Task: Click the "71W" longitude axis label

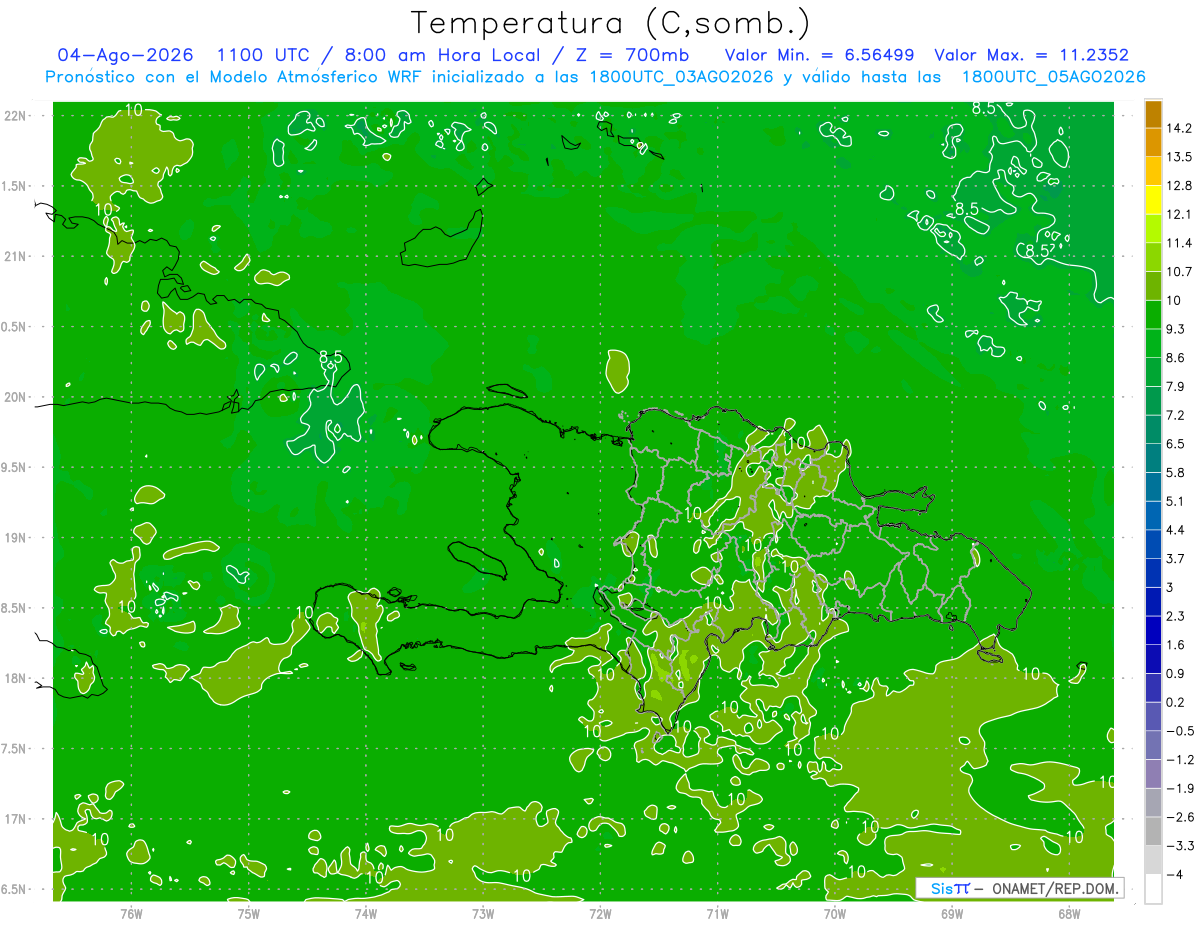Action: [718, 914]
